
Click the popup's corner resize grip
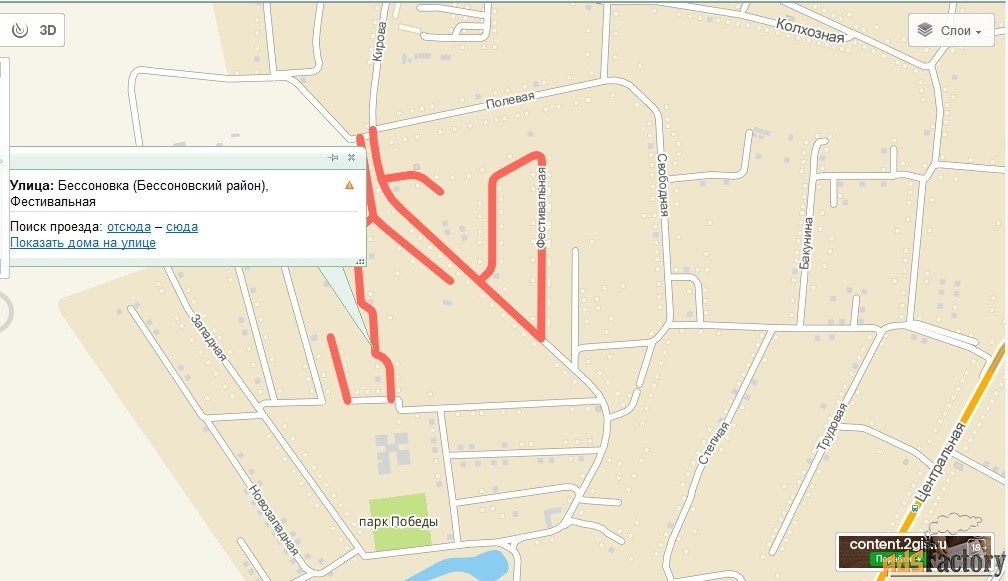click(x=361, y=261)
